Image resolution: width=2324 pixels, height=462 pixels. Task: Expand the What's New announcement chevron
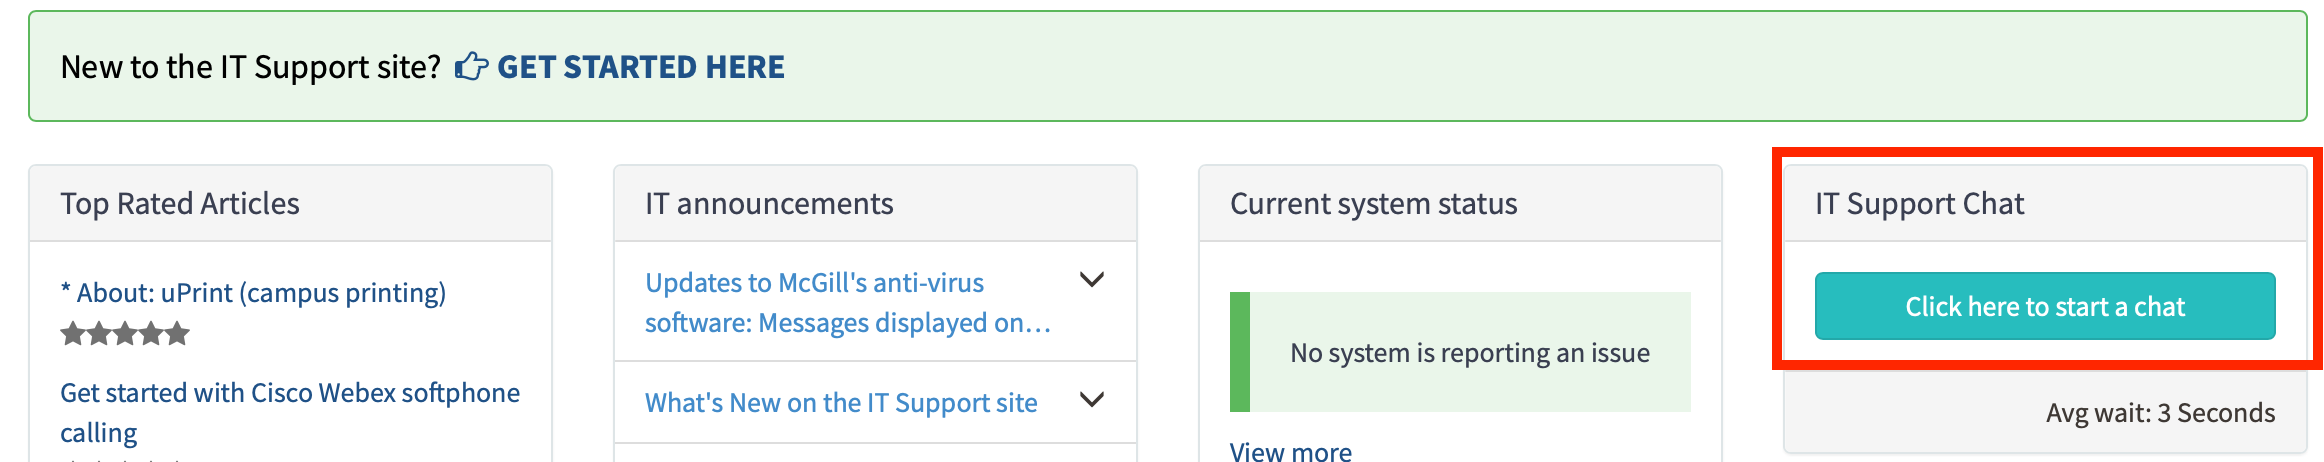point(1092,400)
